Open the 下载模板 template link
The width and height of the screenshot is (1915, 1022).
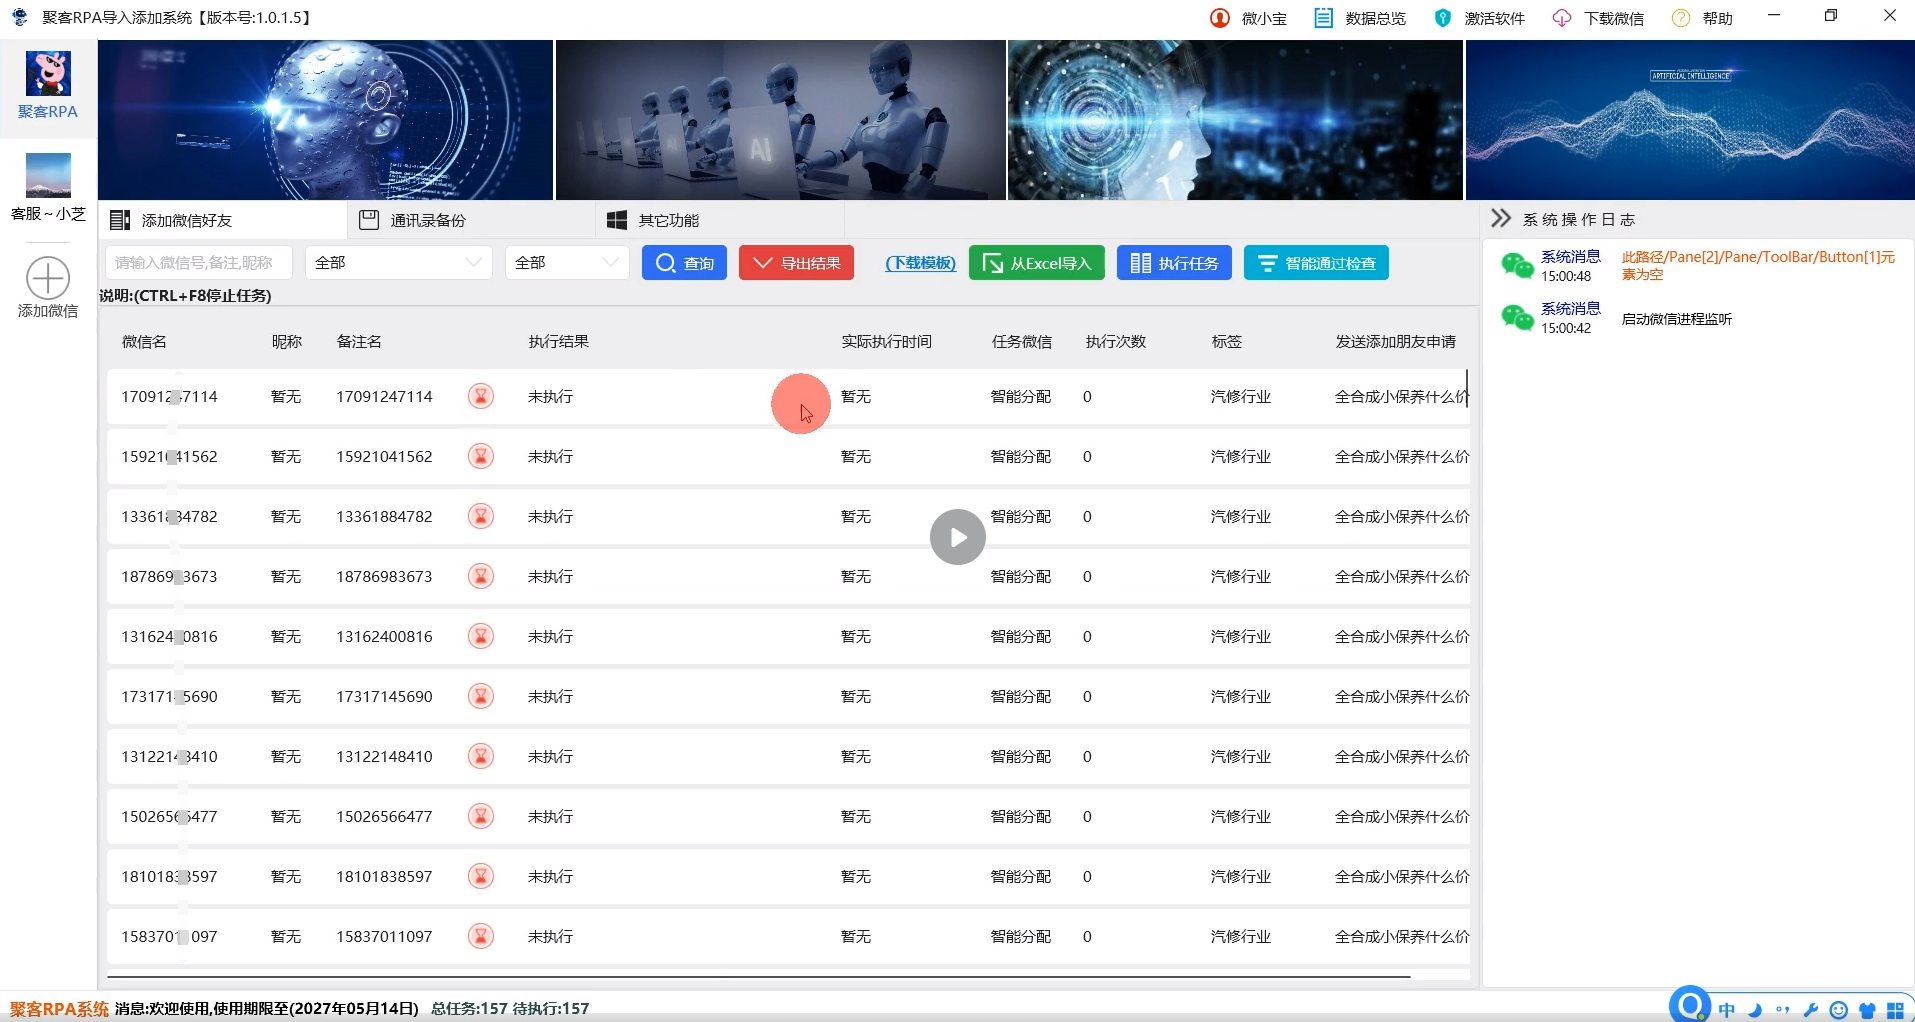pyautogui.click(x=919, y=262)
